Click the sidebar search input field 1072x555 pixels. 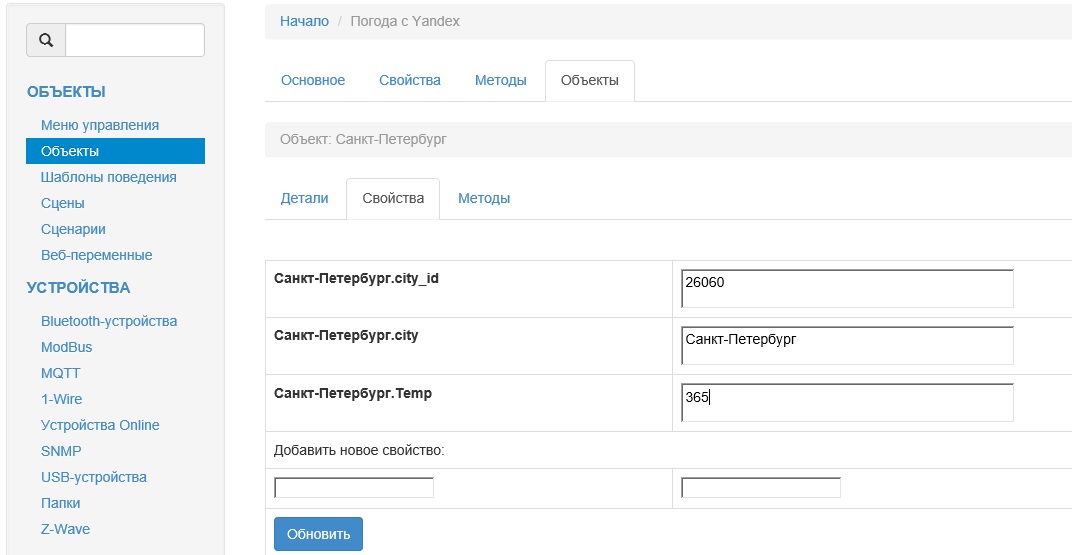[134, 40]
